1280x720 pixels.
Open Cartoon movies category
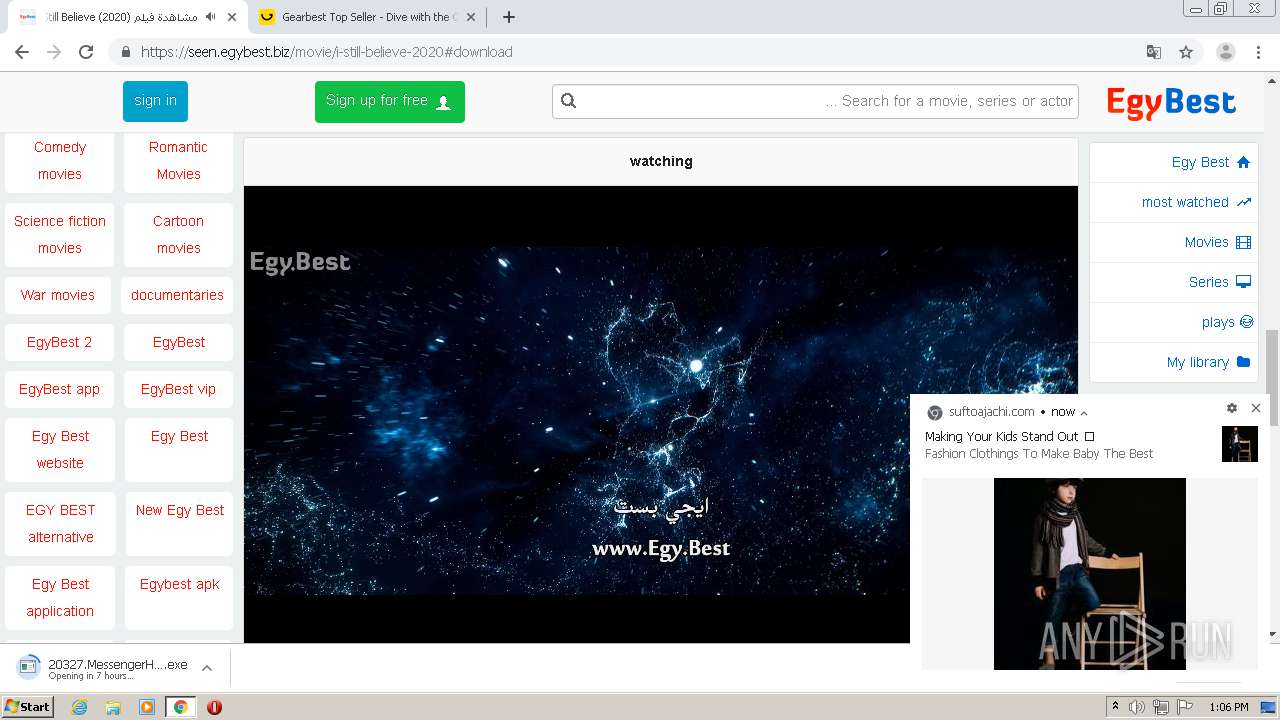click(178, 234)
